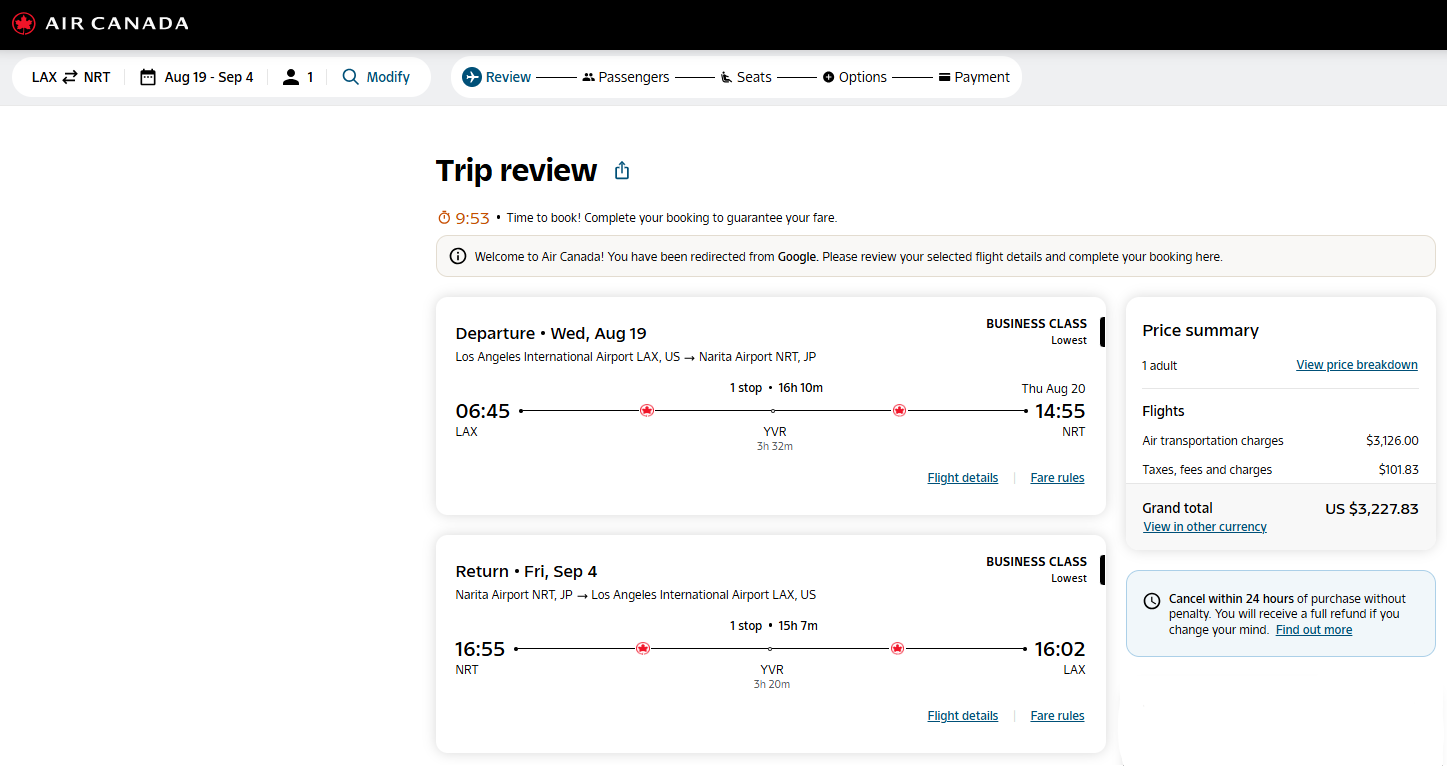Click the Trip review heading
This screenshot has height=766, width=1447.
[x=516, y=171]
